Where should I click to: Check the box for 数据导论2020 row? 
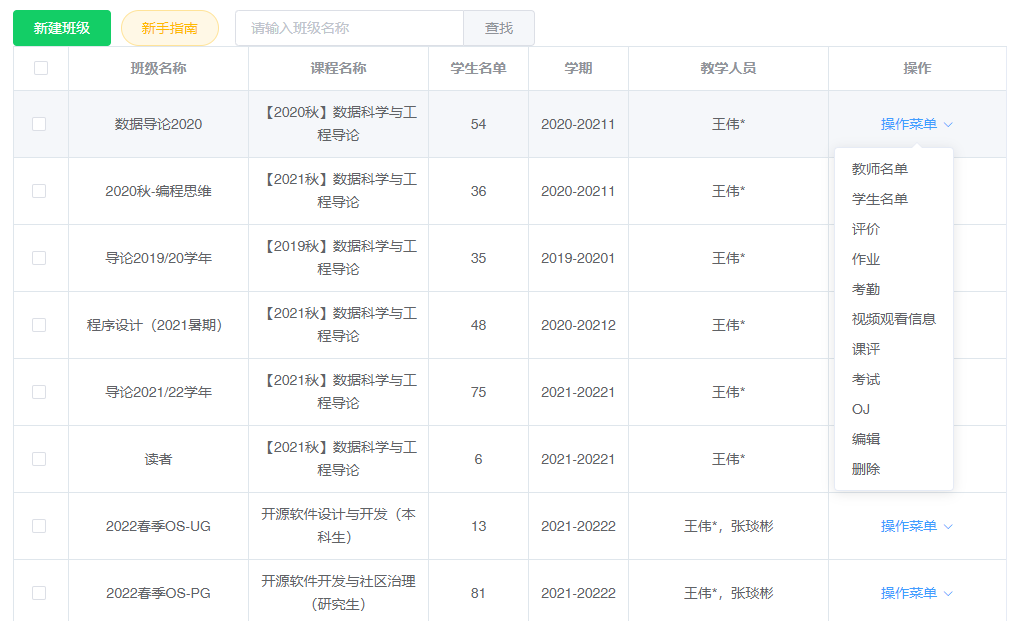tap(39, 124)
